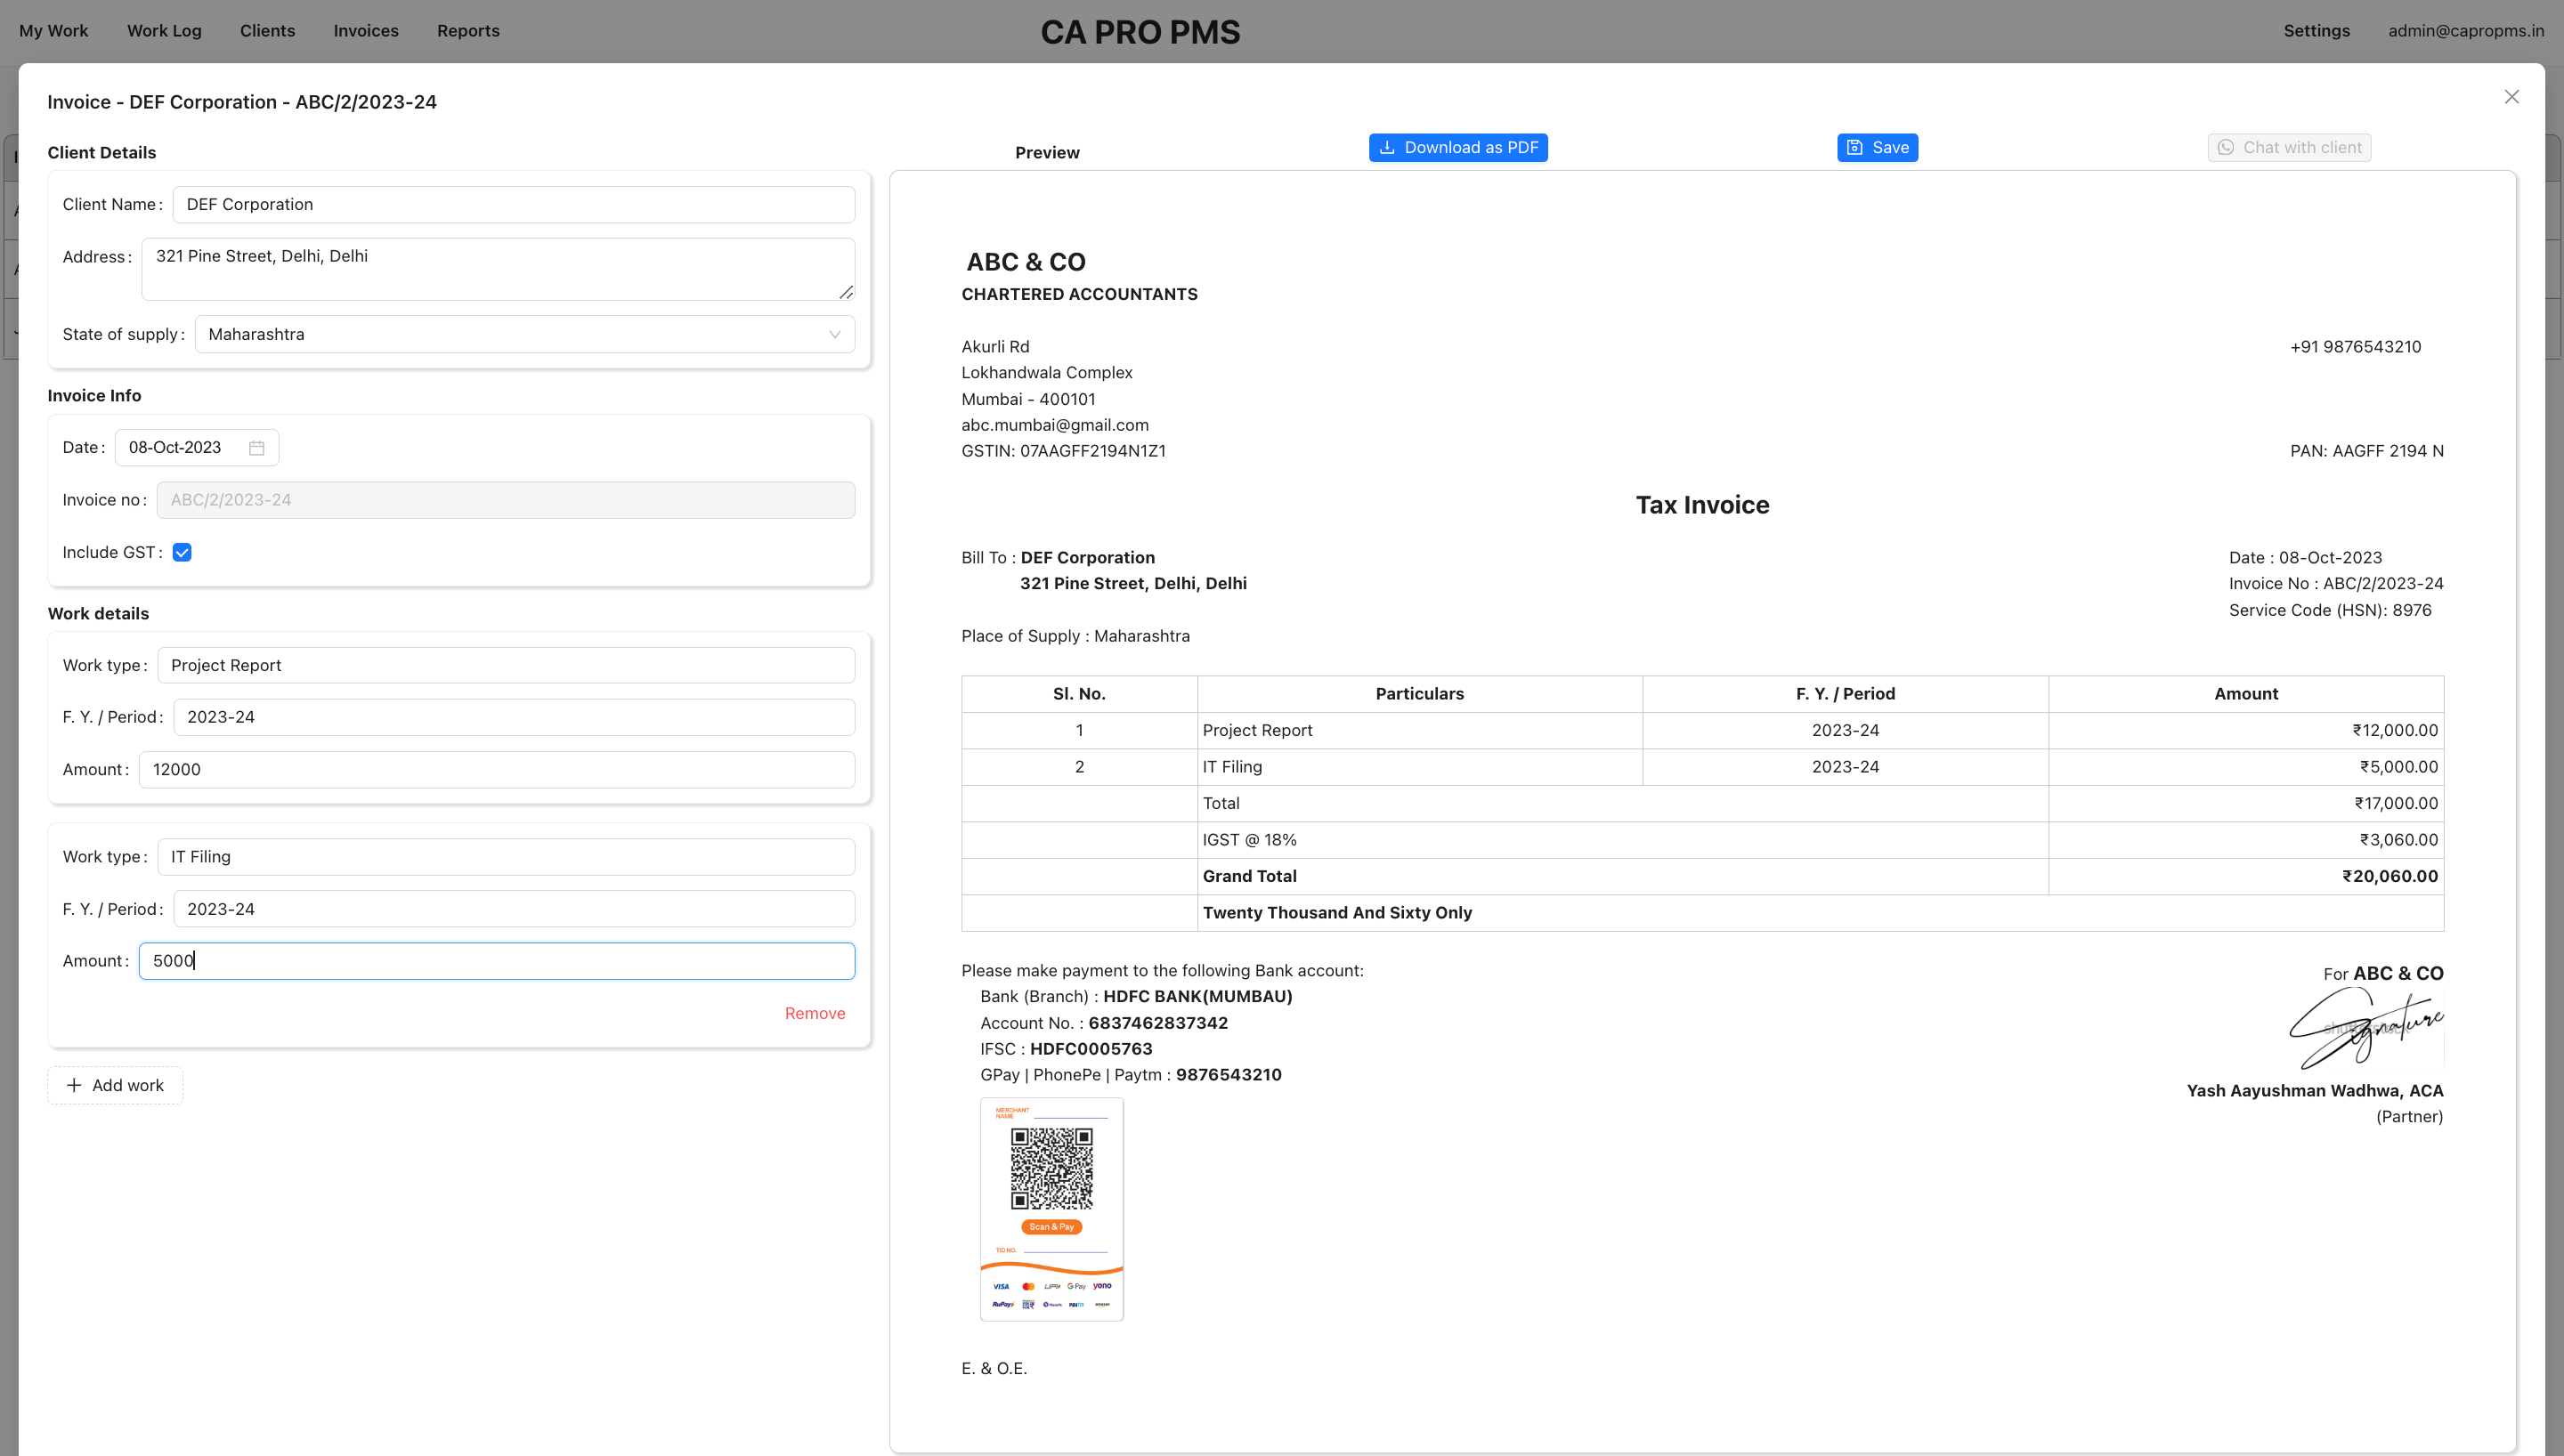This screenshot has width=2564, height=1456.
Task: Uncheck the Include GST checkbox
Action: coord(182,551)
